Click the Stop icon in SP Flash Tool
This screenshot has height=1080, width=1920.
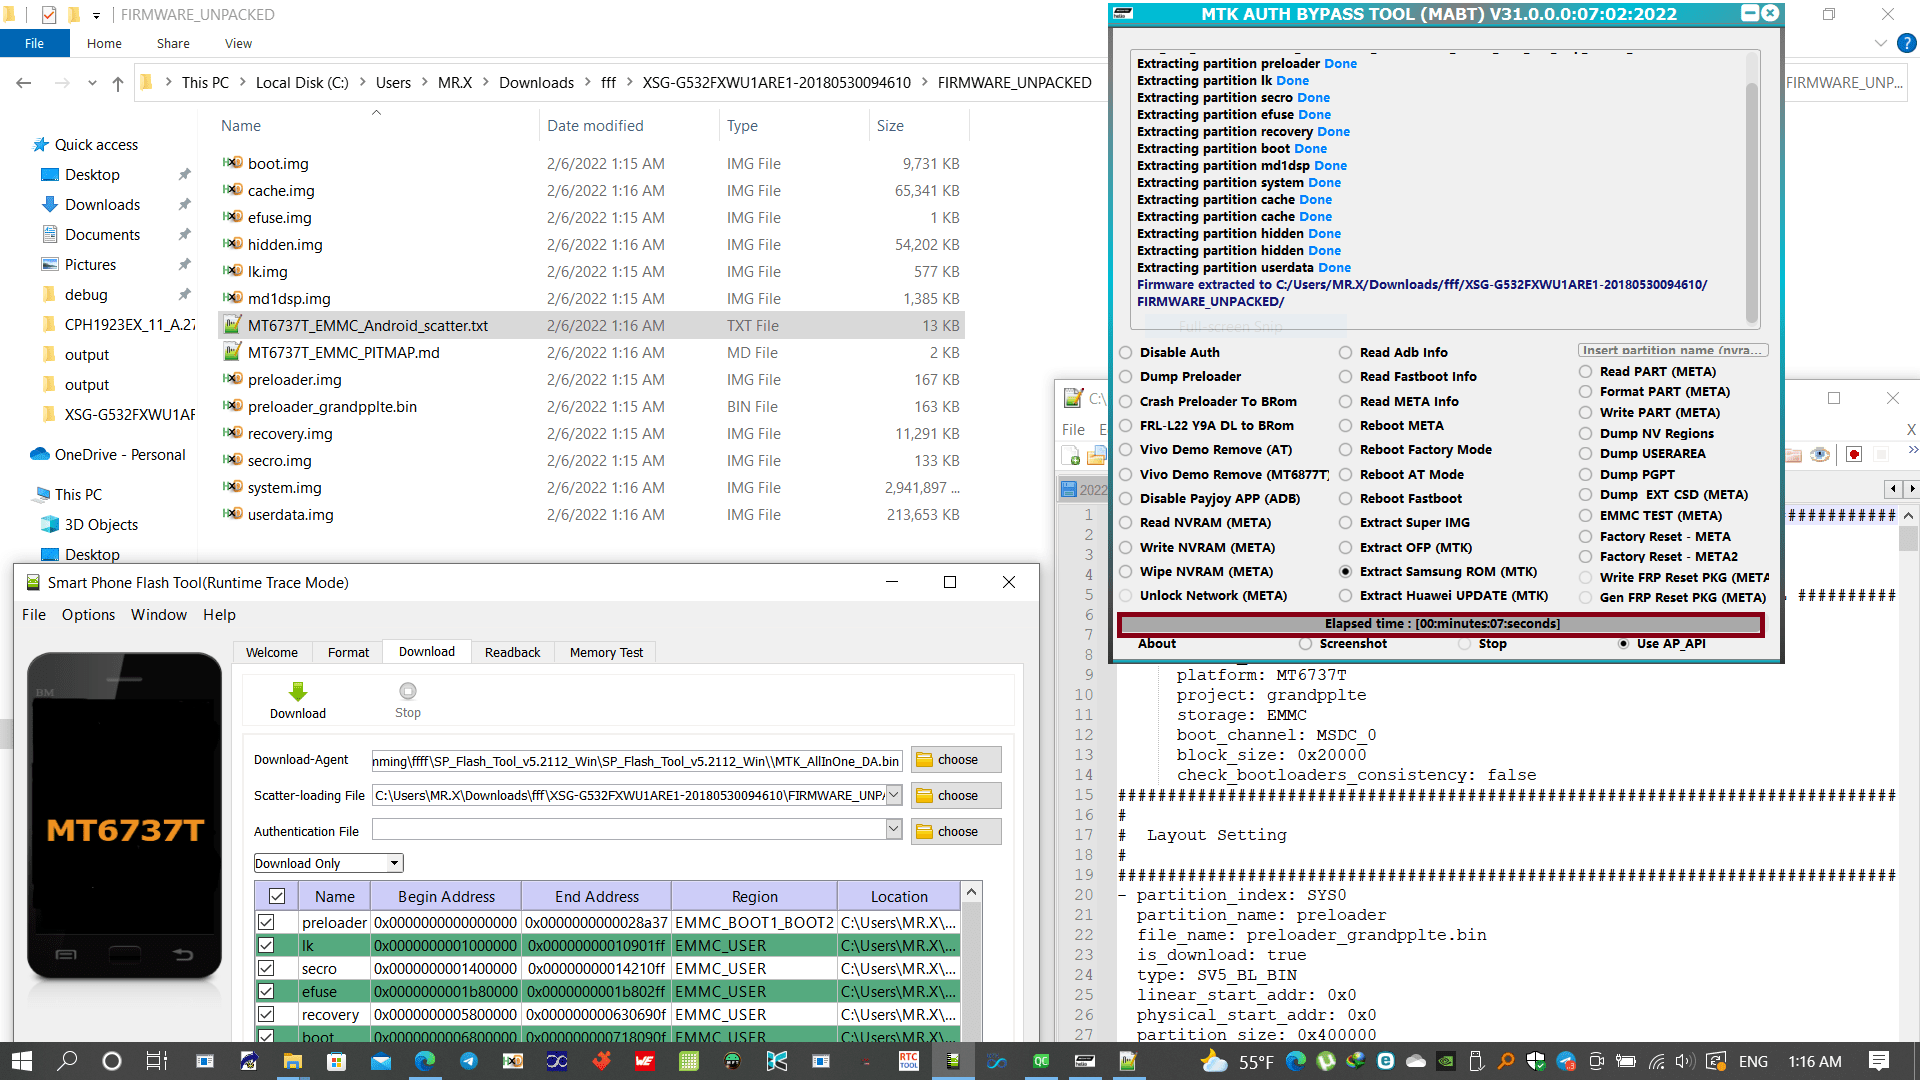[407, 690]
